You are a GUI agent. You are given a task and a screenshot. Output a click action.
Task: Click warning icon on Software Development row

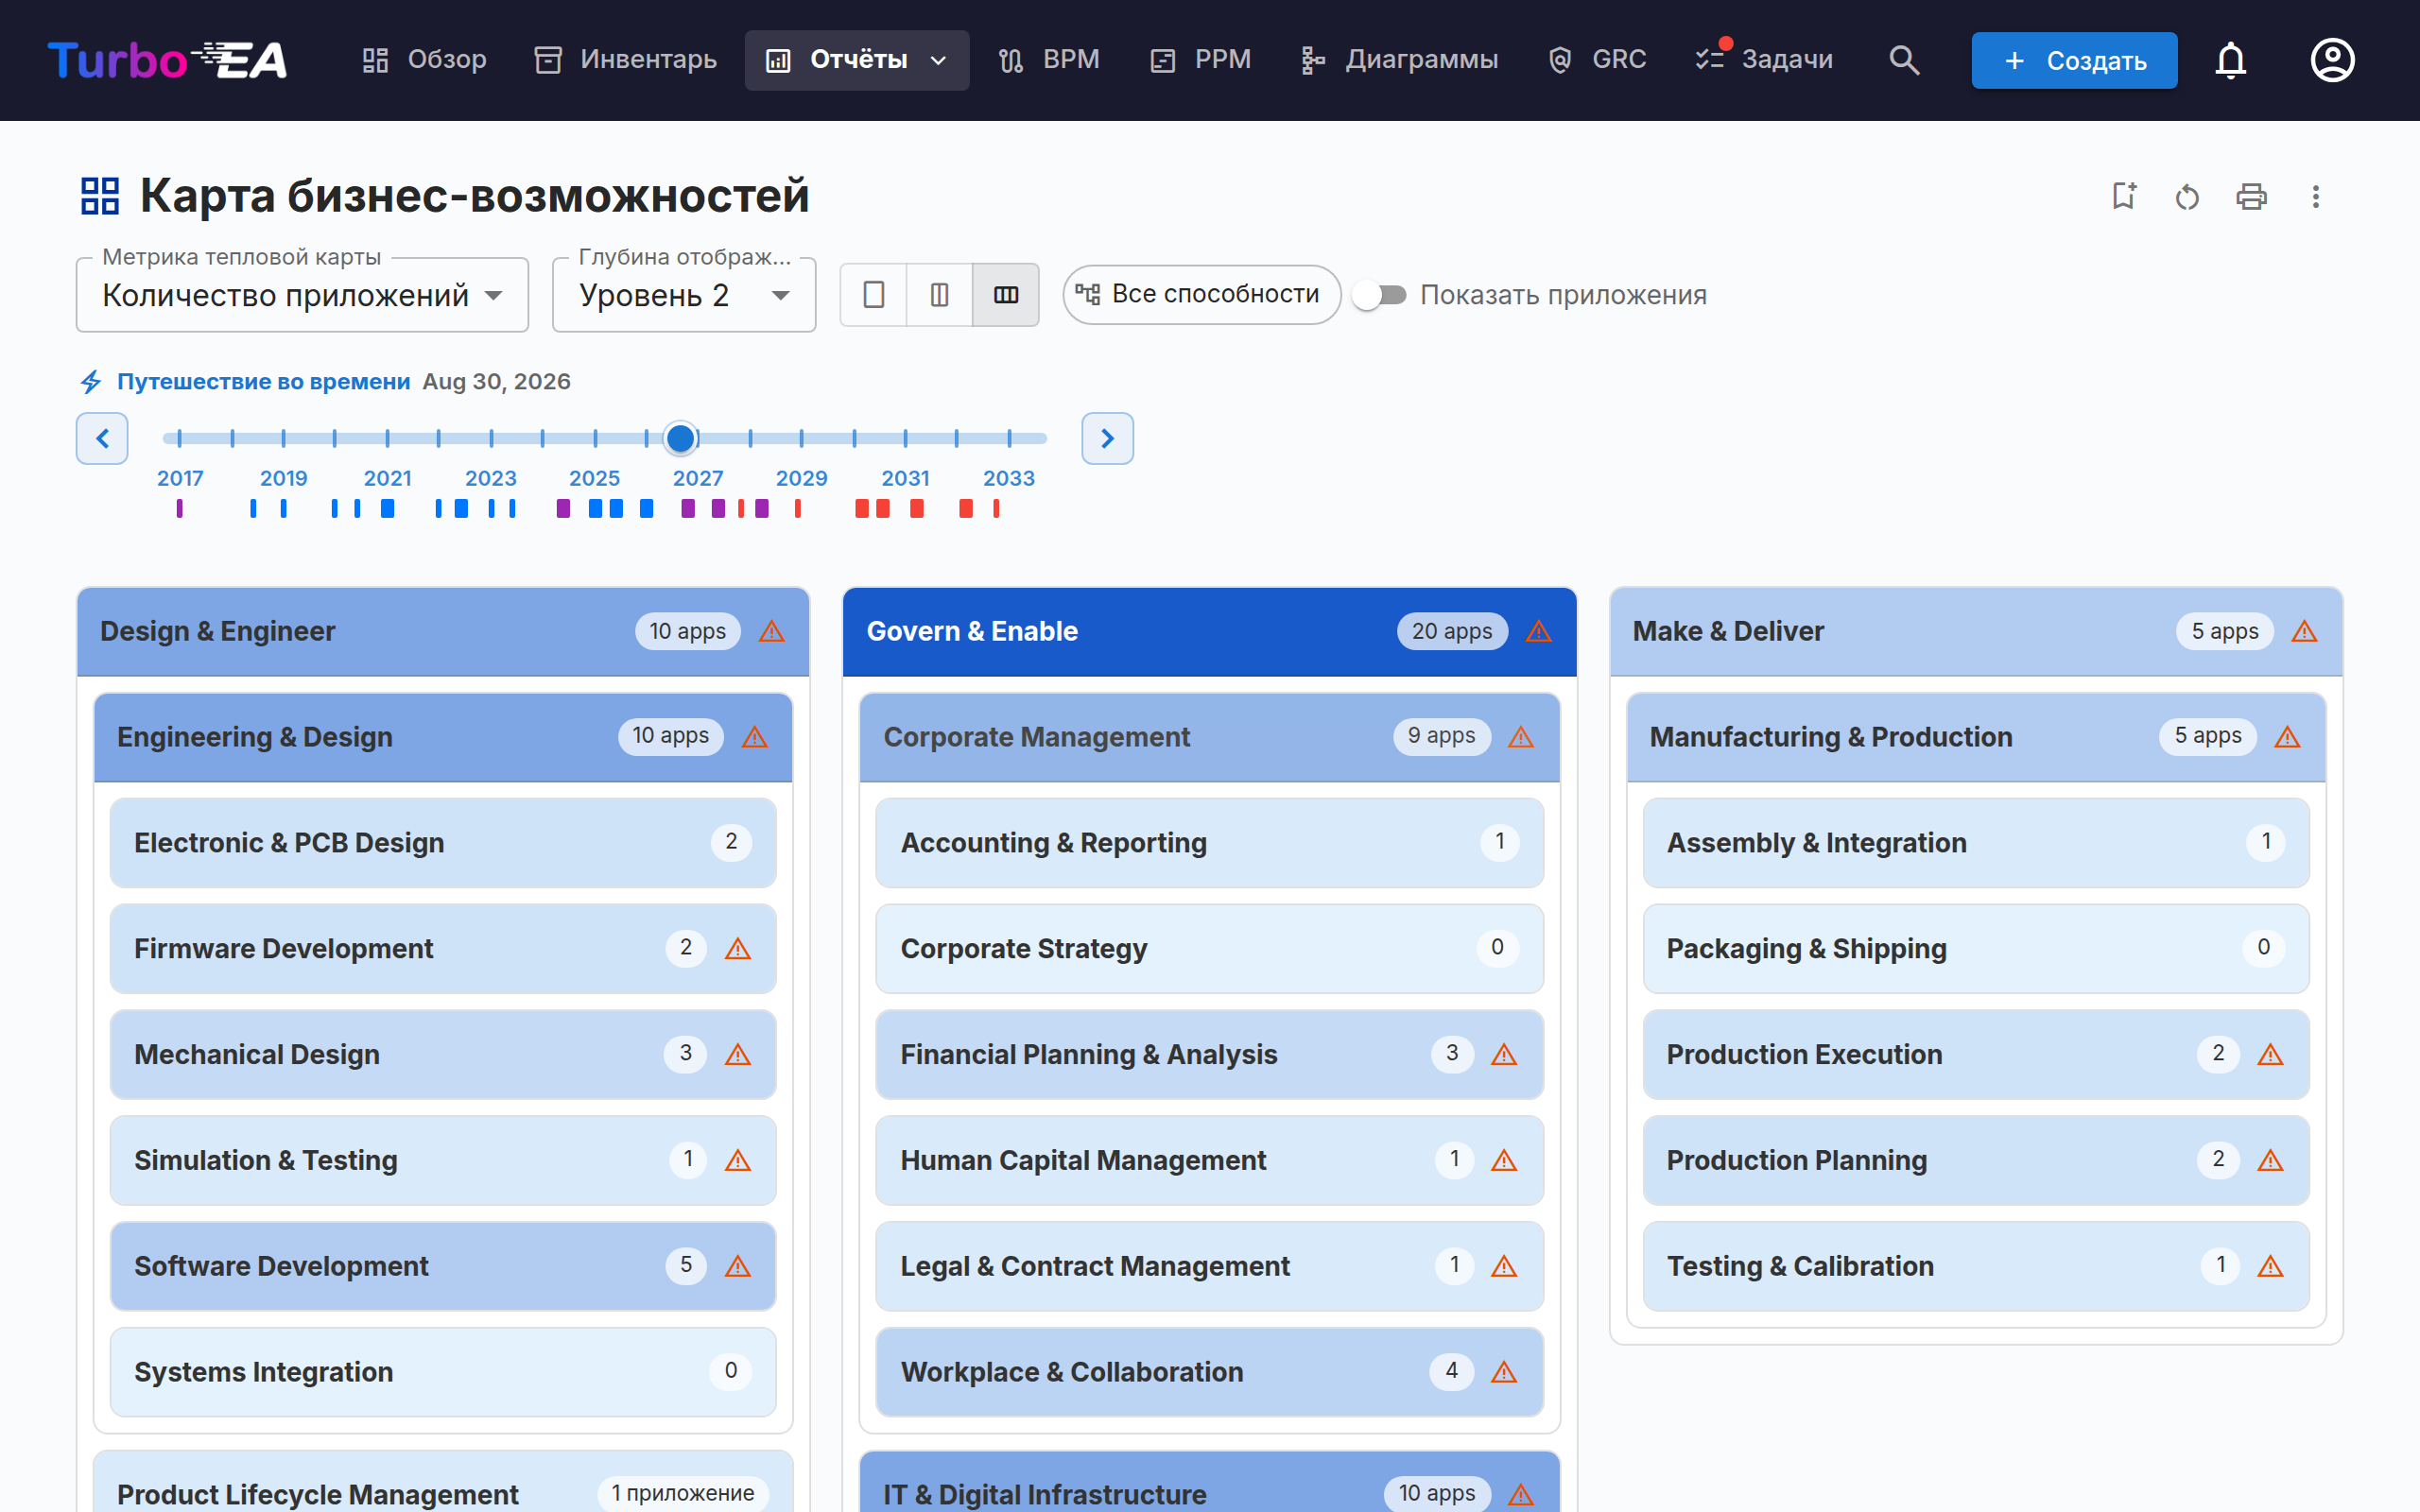[x=738, y=1266]
